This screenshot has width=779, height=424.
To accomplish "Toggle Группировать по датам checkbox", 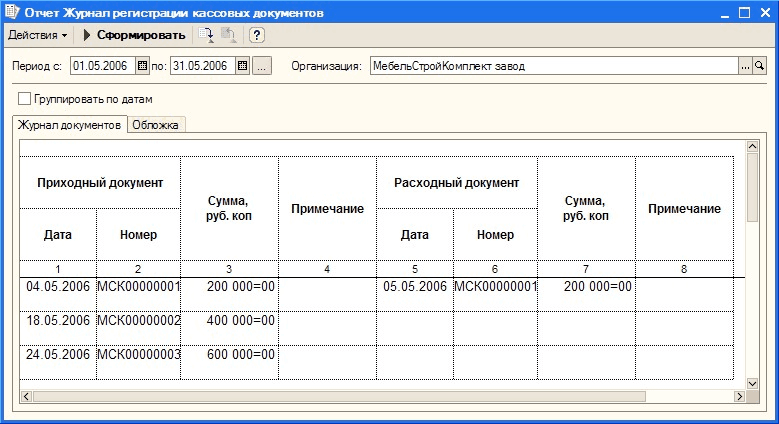I will (24, 98).
